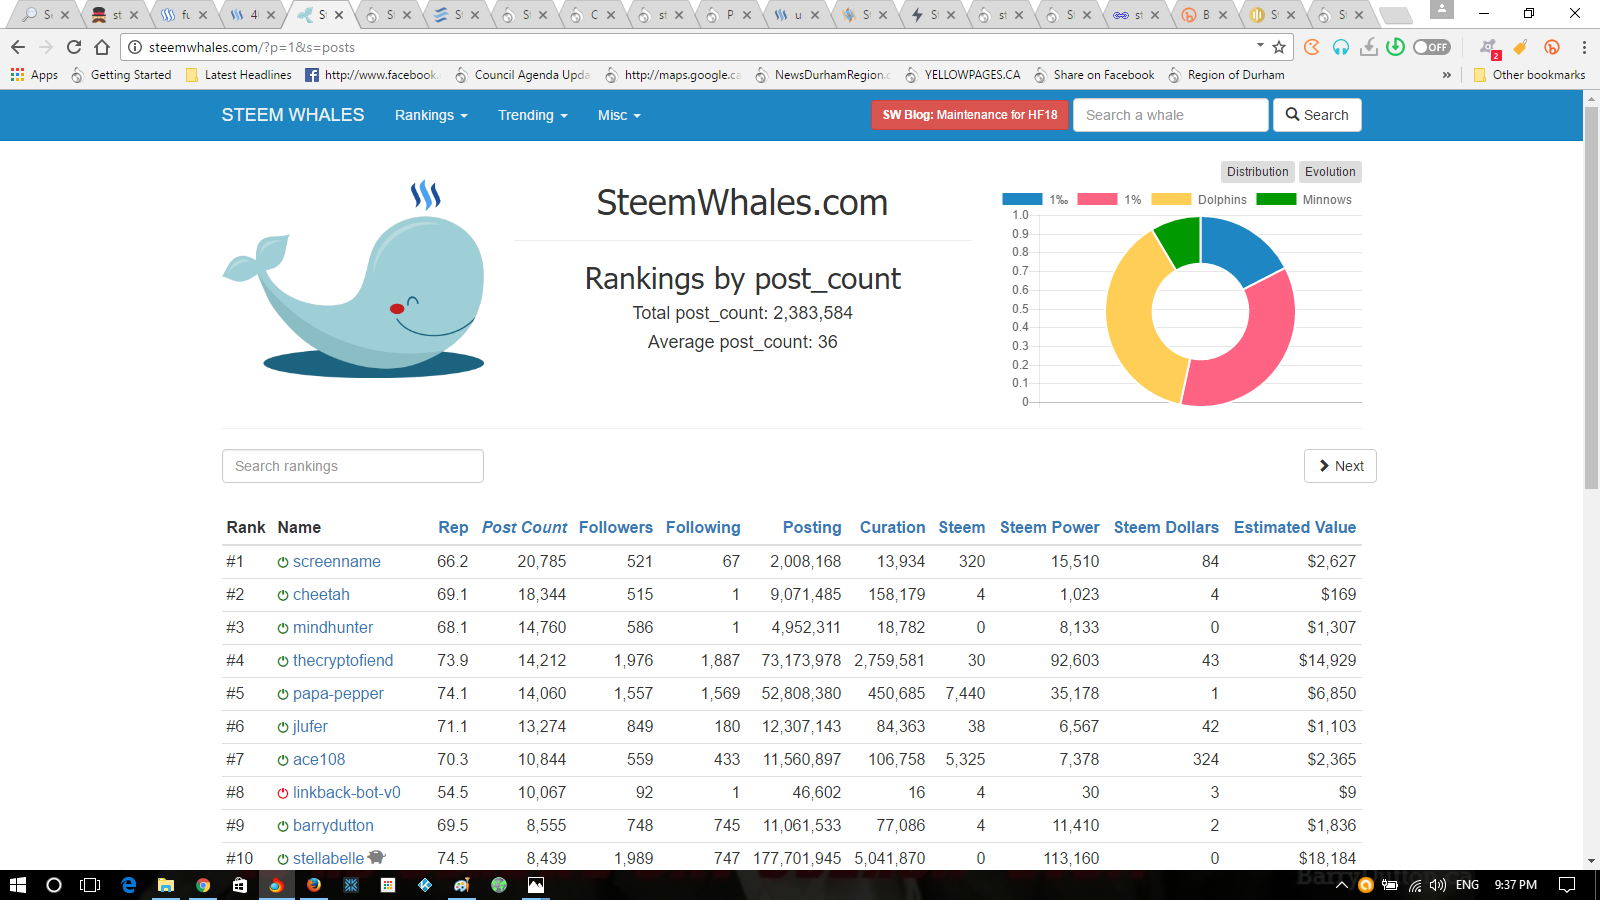The width and height of the screenshot is (1600, 900).
Task: Click the browser back arrow
Action: [18, 47]
